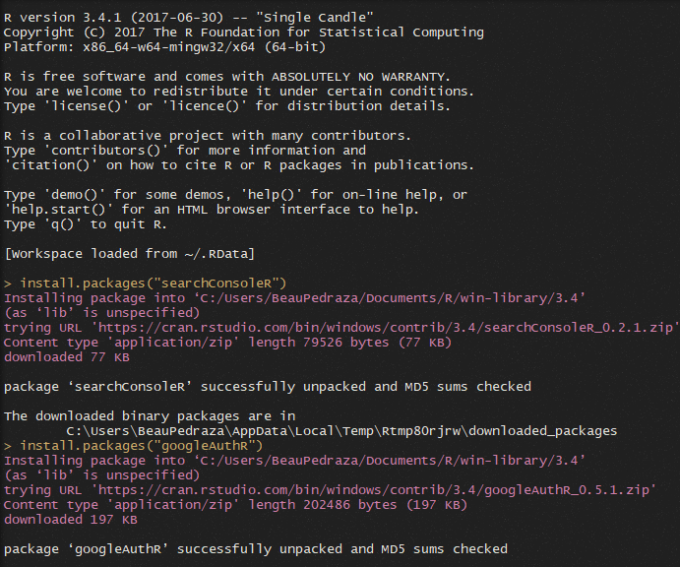Click the install.packages("searchConsoleR") command line

(x=152, y=283)
